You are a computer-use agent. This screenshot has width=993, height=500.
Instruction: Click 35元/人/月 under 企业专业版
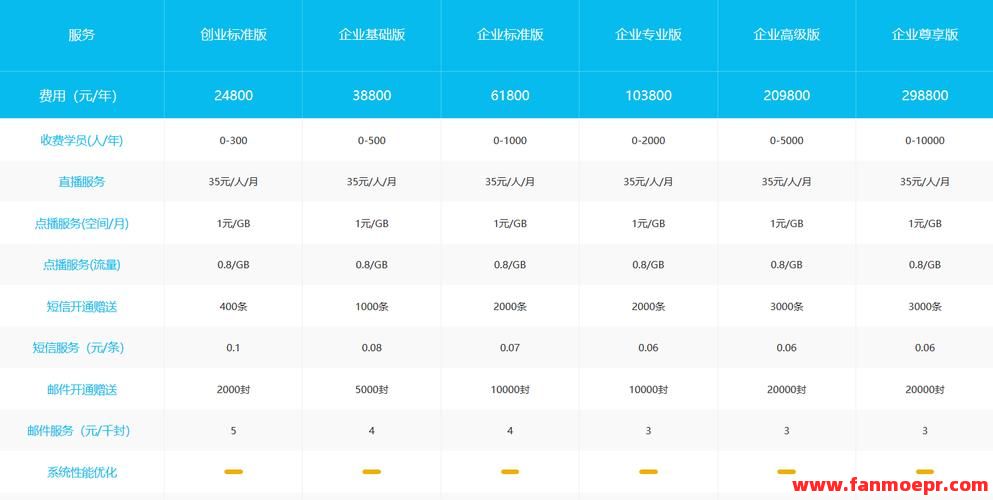point(648,182)
